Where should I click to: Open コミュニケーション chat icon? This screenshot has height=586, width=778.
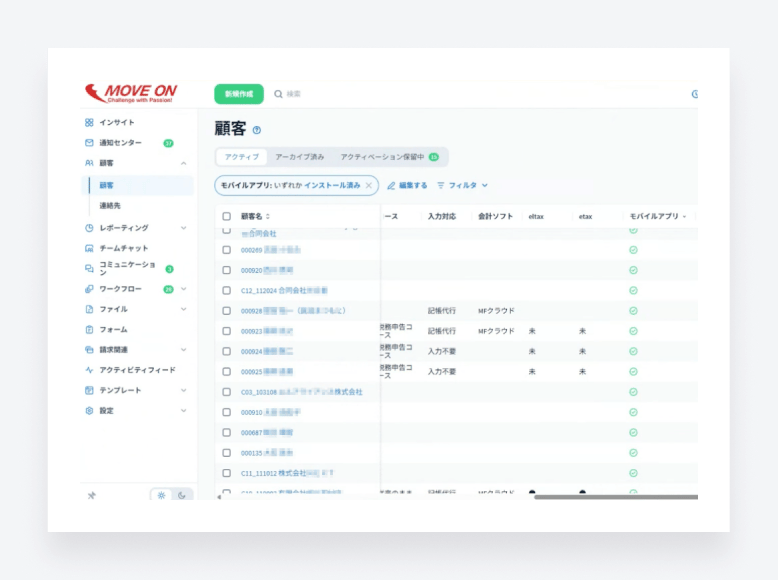click(x=89, y=268)
